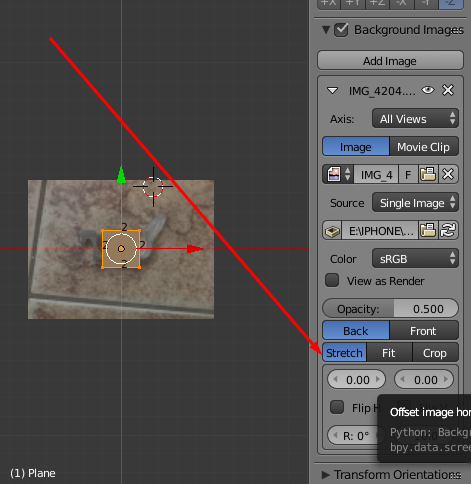The width and height of the screenshot is (471, 484).
Task: Toggle visibility eye of IMG_4204 background image
Action: tap(428, 90)
